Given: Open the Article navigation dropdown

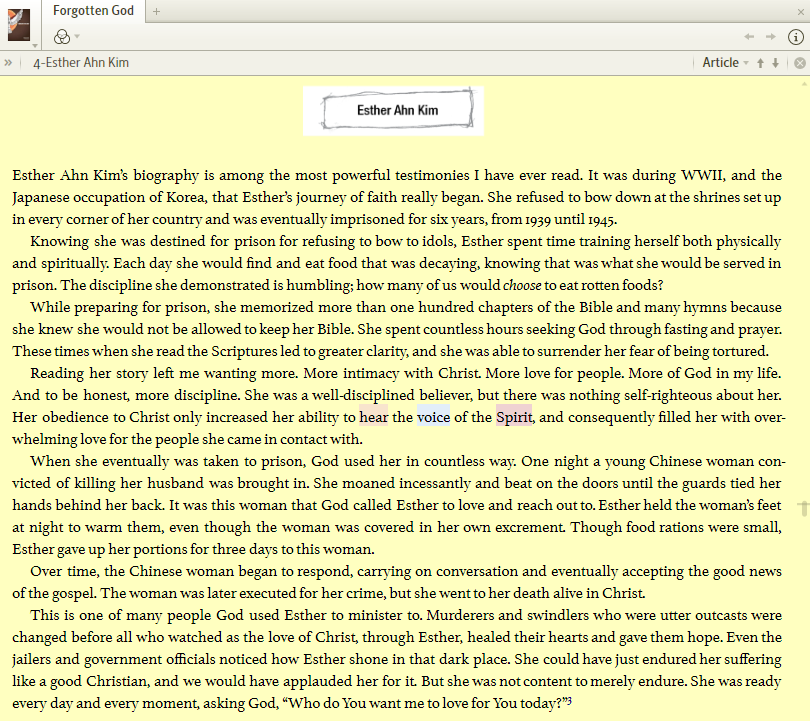Looking at the screenshot, I should [725, 62].
